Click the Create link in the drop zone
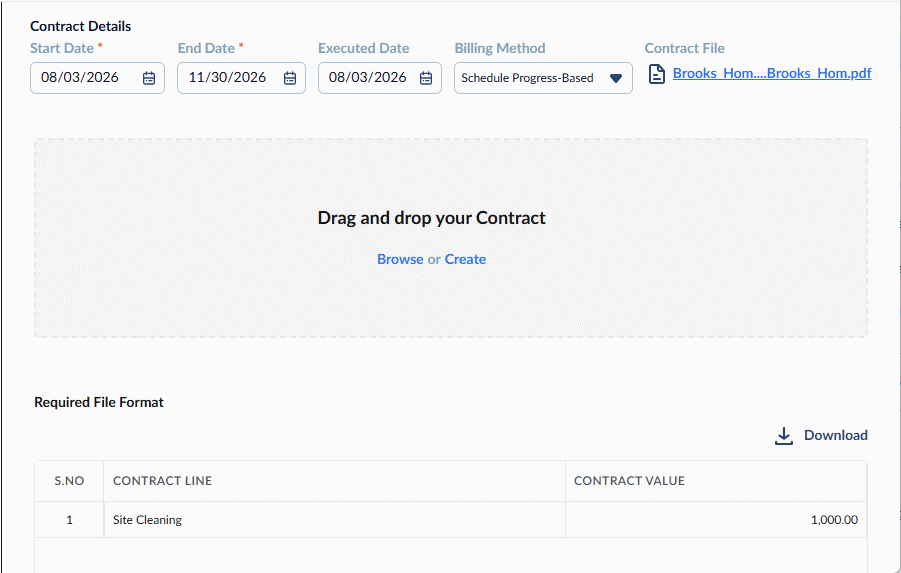The width and height of the screenshot is (901, 573). pos(465,259)
